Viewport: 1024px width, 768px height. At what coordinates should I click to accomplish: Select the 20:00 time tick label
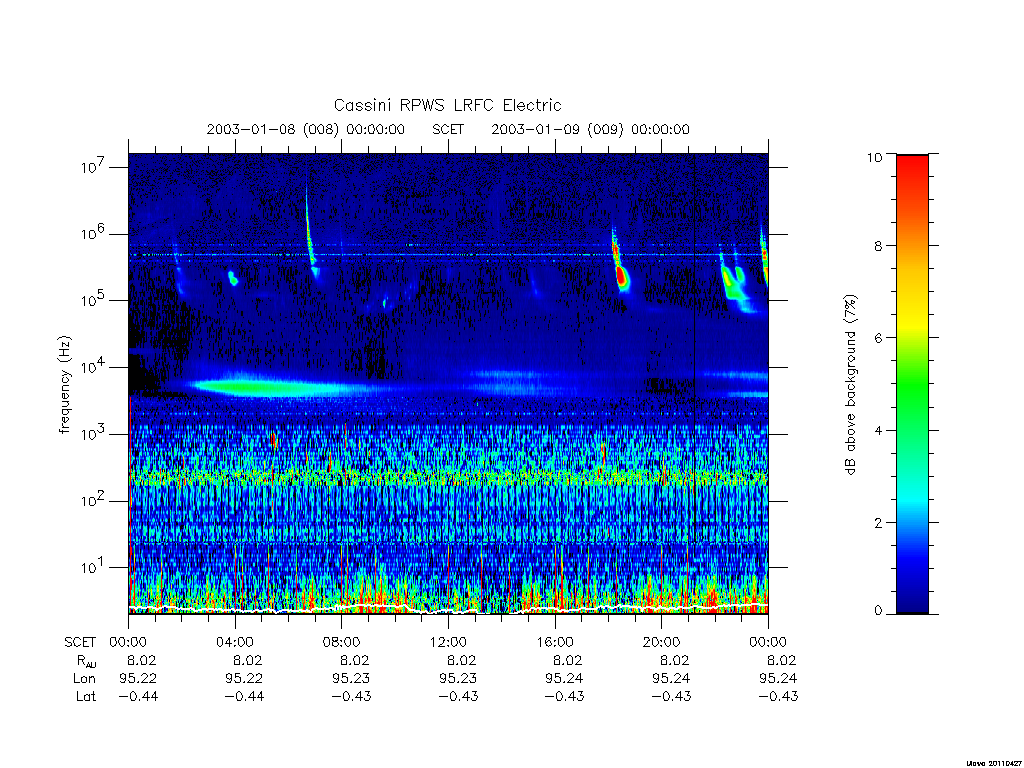pos(661,643)
